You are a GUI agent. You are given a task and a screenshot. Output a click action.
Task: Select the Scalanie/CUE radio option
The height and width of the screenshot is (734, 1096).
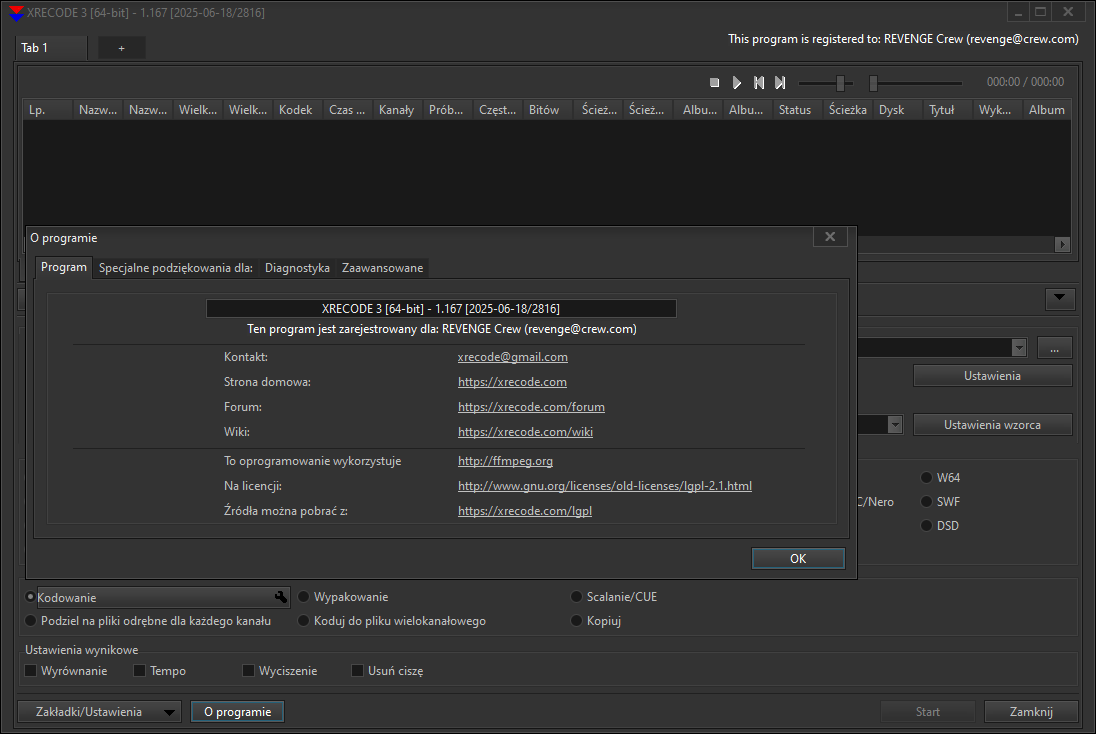coord(576,597)
